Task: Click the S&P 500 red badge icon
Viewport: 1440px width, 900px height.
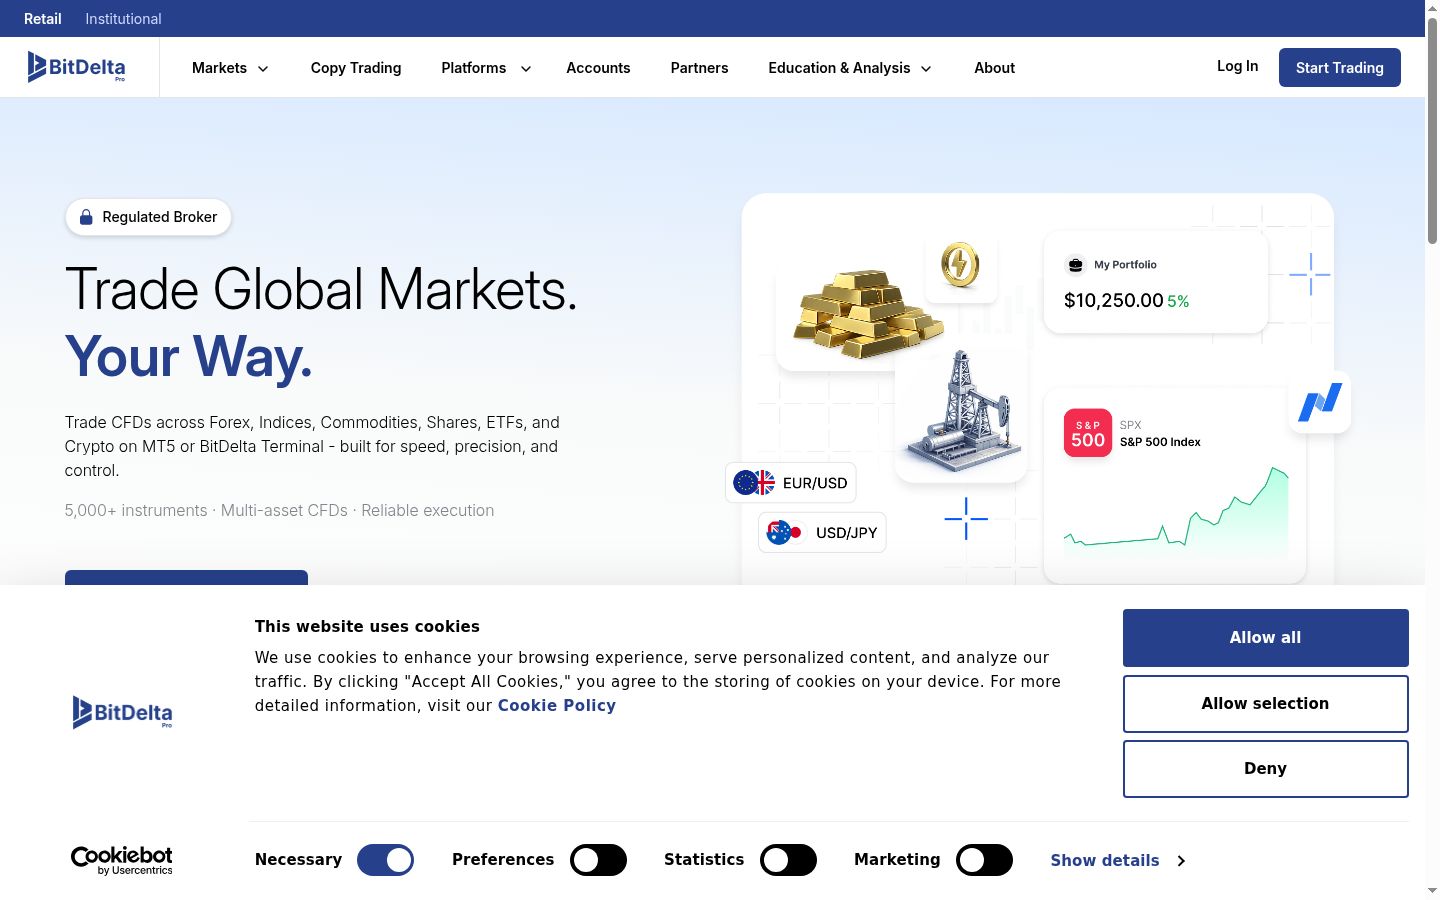Action: point(1088,433)
